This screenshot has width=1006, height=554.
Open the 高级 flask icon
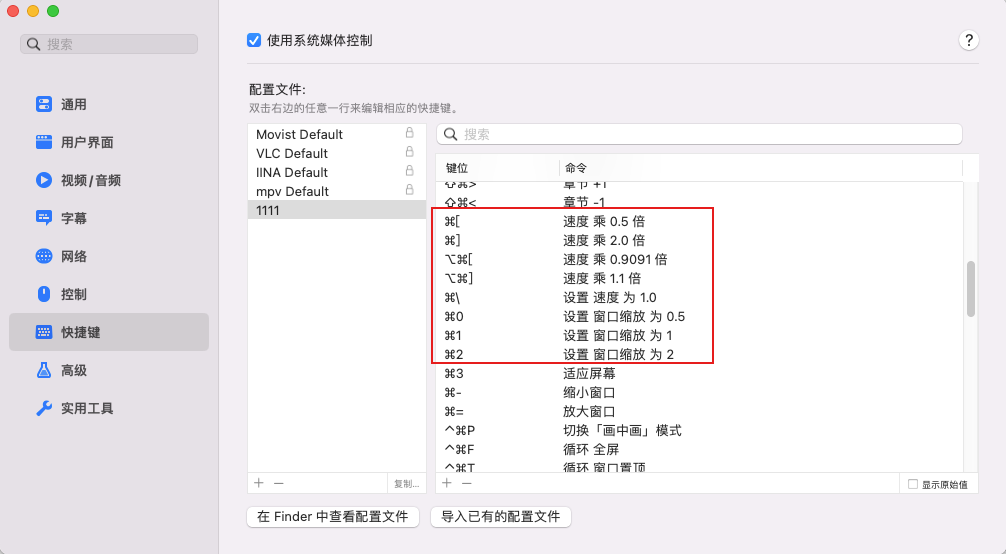click(44, 370)
